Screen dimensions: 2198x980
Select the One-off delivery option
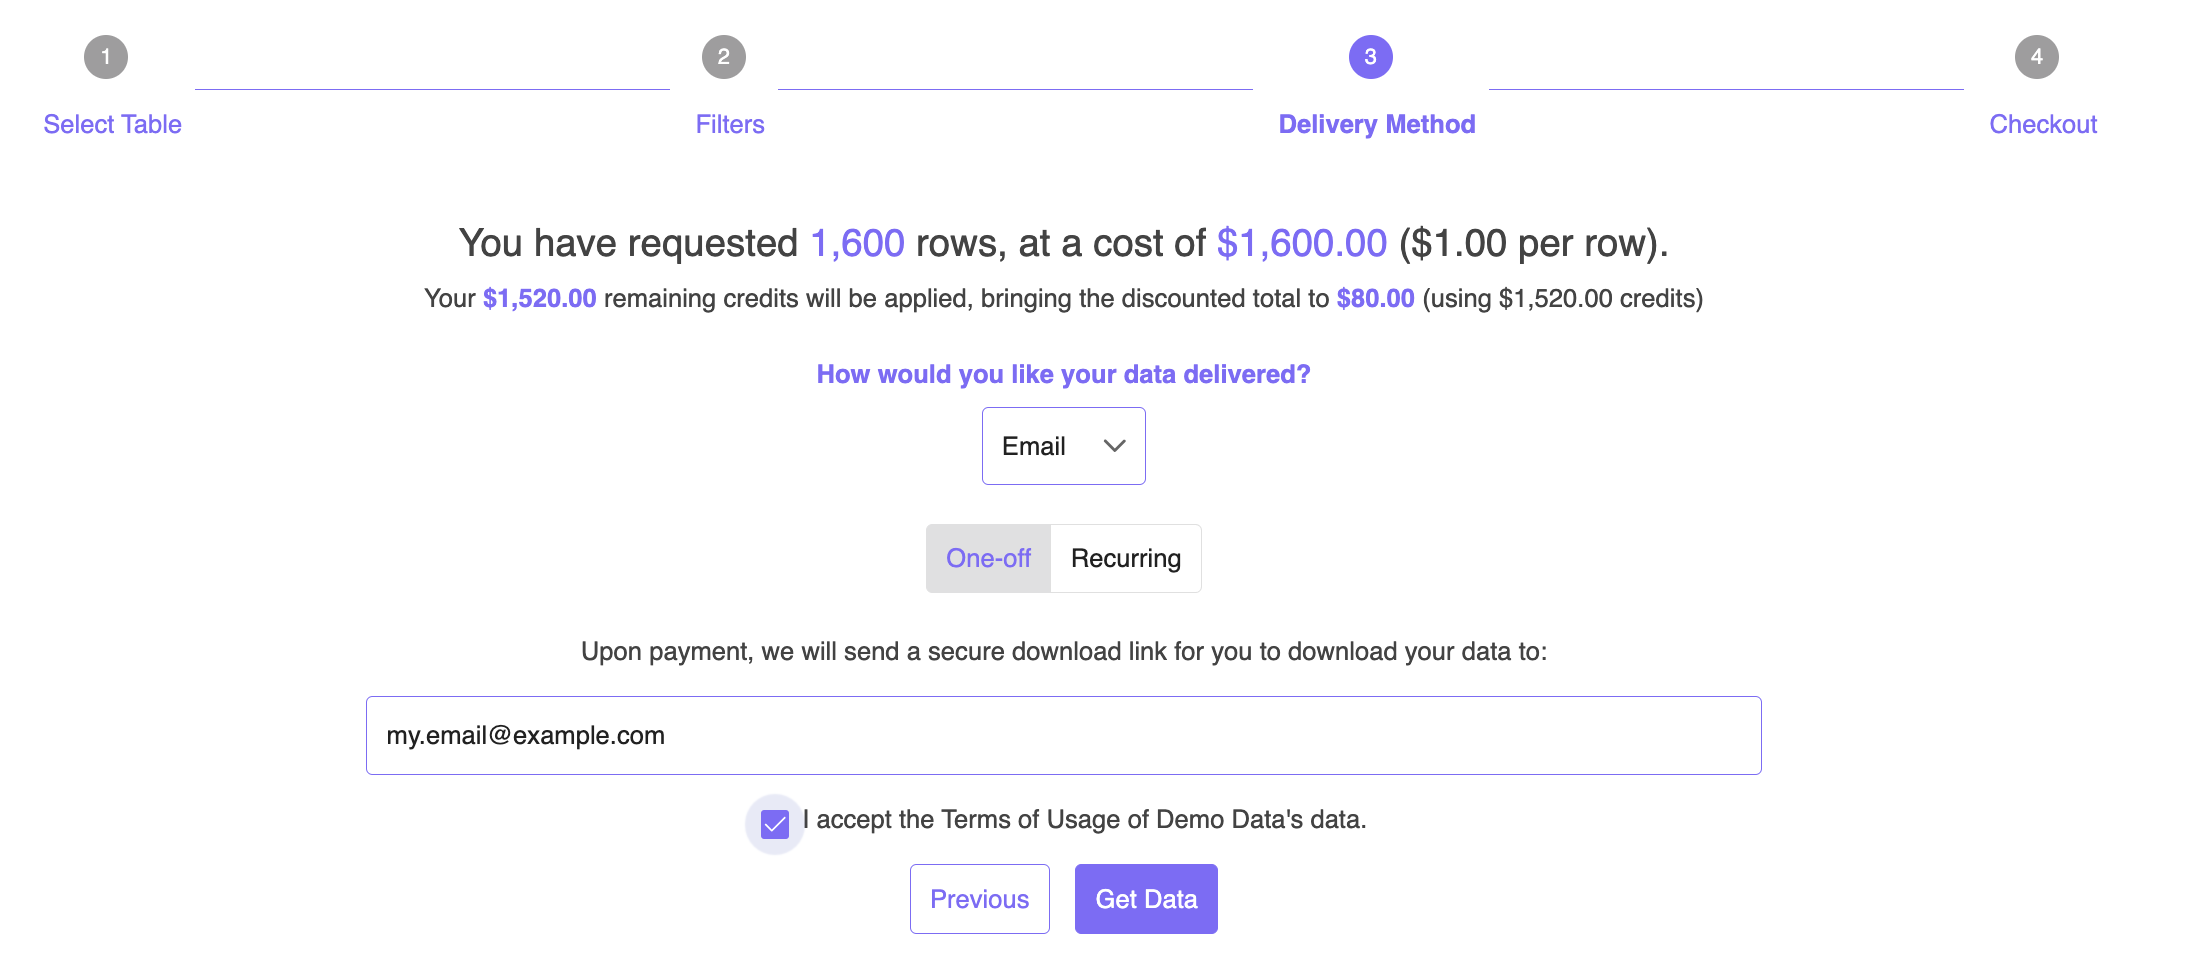coord(988,558)
